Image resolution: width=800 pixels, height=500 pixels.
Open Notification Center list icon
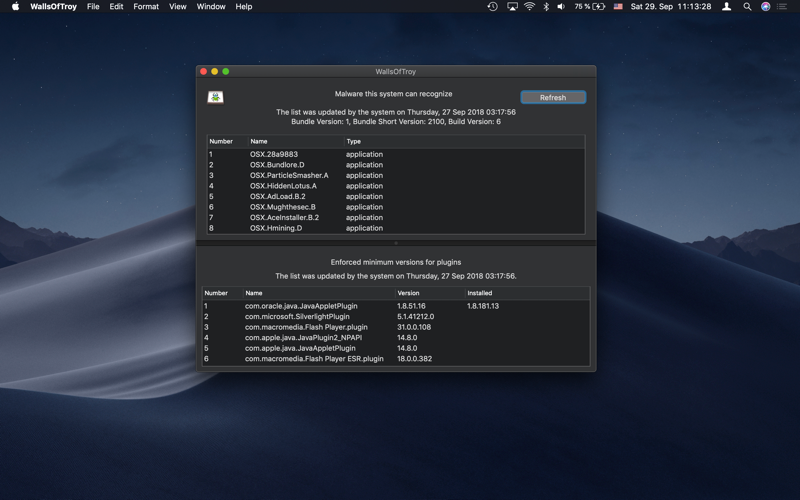pos(782,7)
